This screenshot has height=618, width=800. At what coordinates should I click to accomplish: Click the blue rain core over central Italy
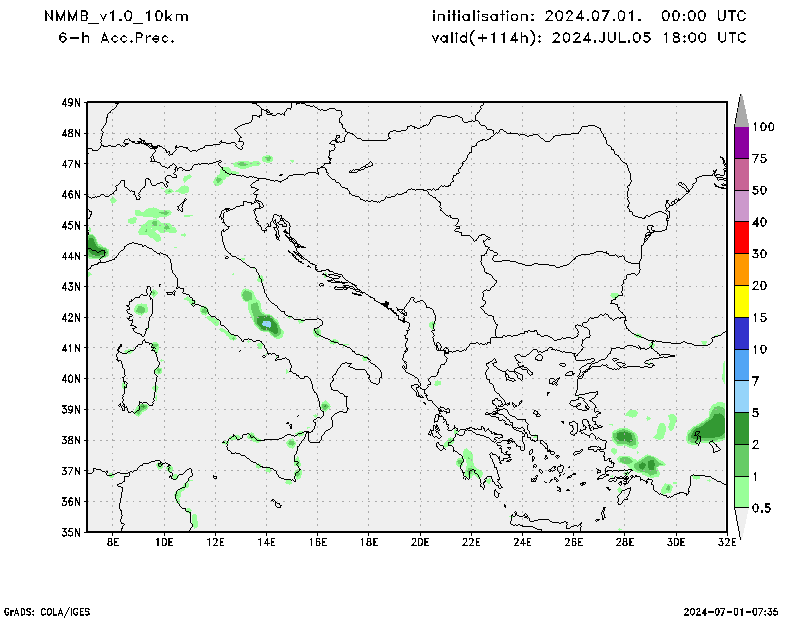click(x=267, y=323)
